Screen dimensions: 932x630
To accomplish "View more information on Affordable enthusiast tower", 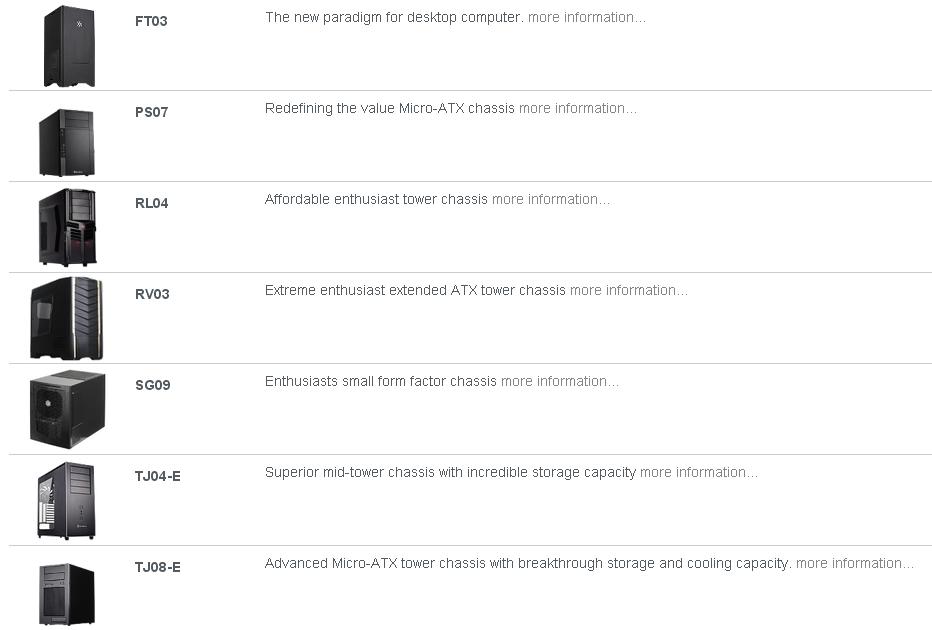I will [x=550, y=199].
